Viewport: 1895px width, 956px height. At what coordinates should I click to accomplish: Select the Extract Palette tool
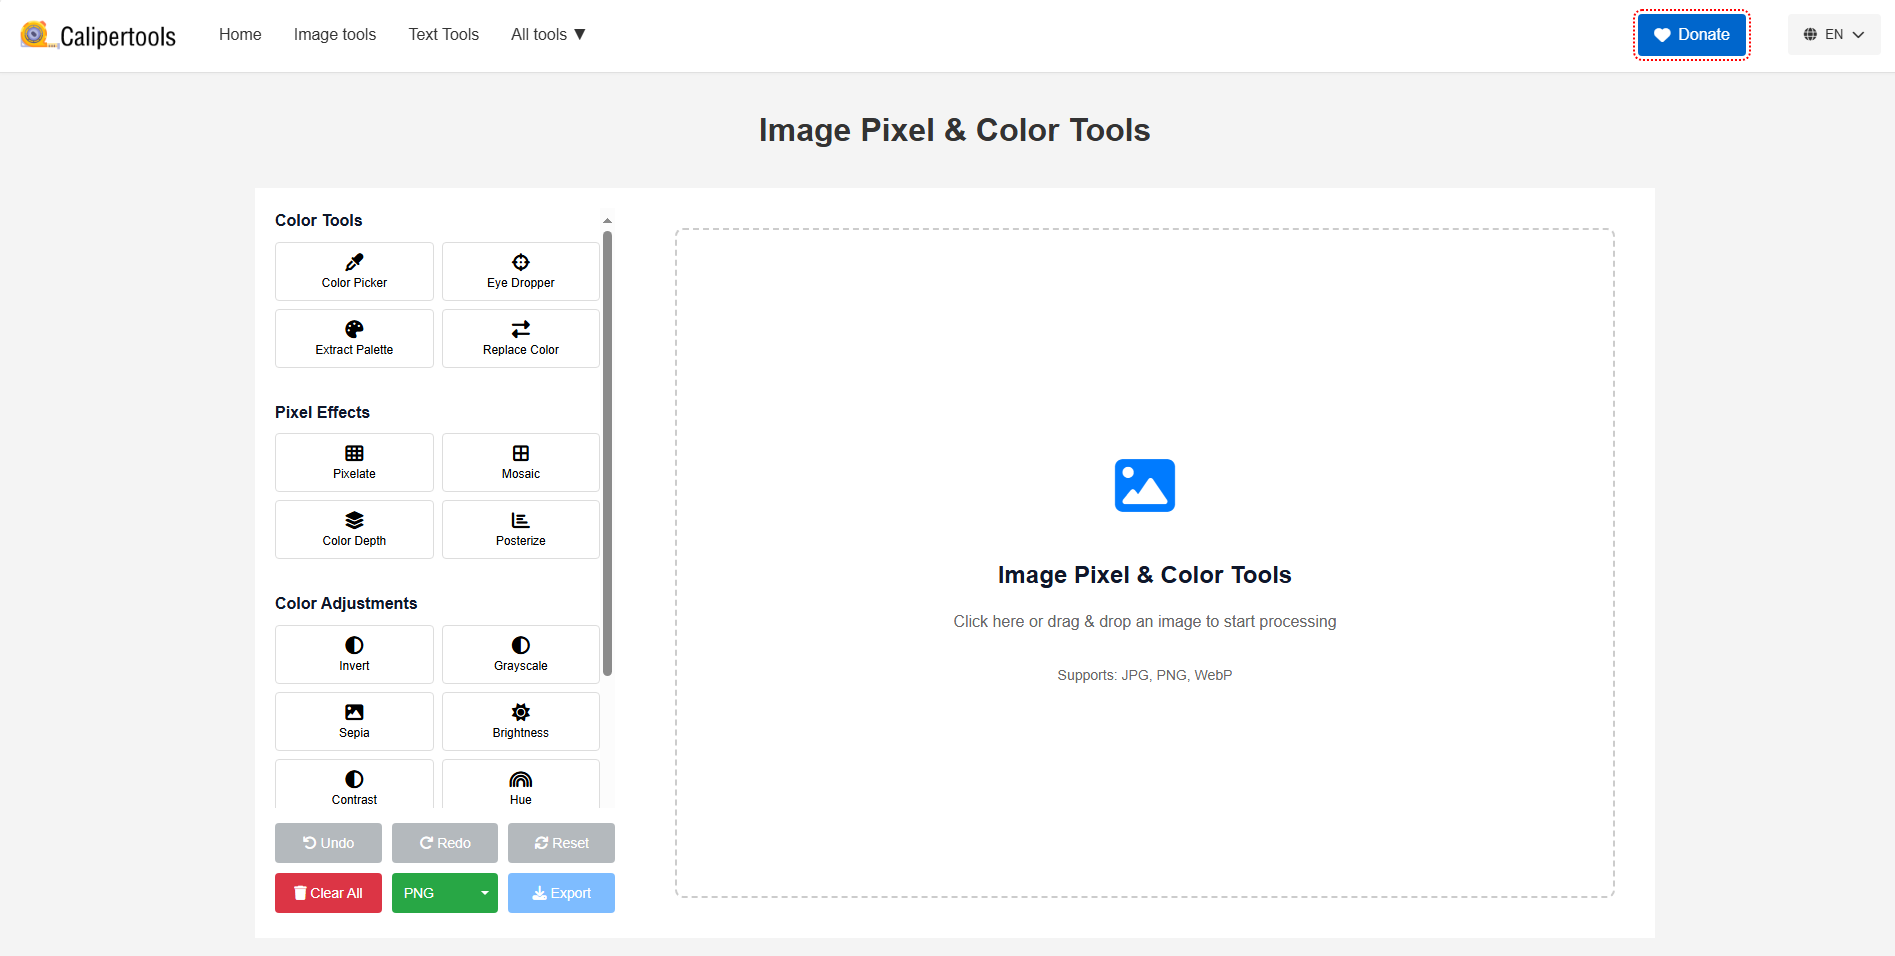tap(354, 338)
